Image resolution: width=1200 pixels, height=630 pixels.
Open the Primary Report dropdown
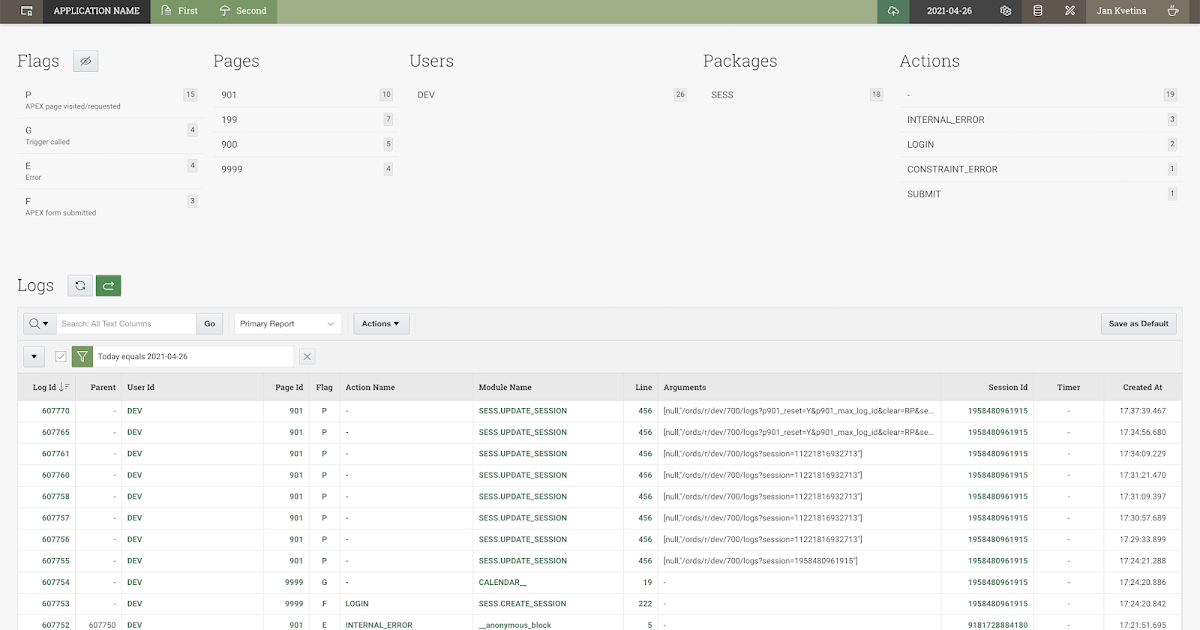click(287, 323)
